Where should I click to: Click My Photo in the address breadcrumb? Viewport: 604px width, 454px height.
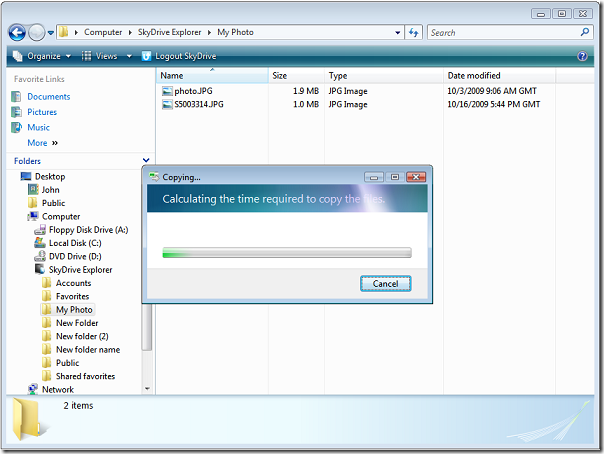point(235,32)
